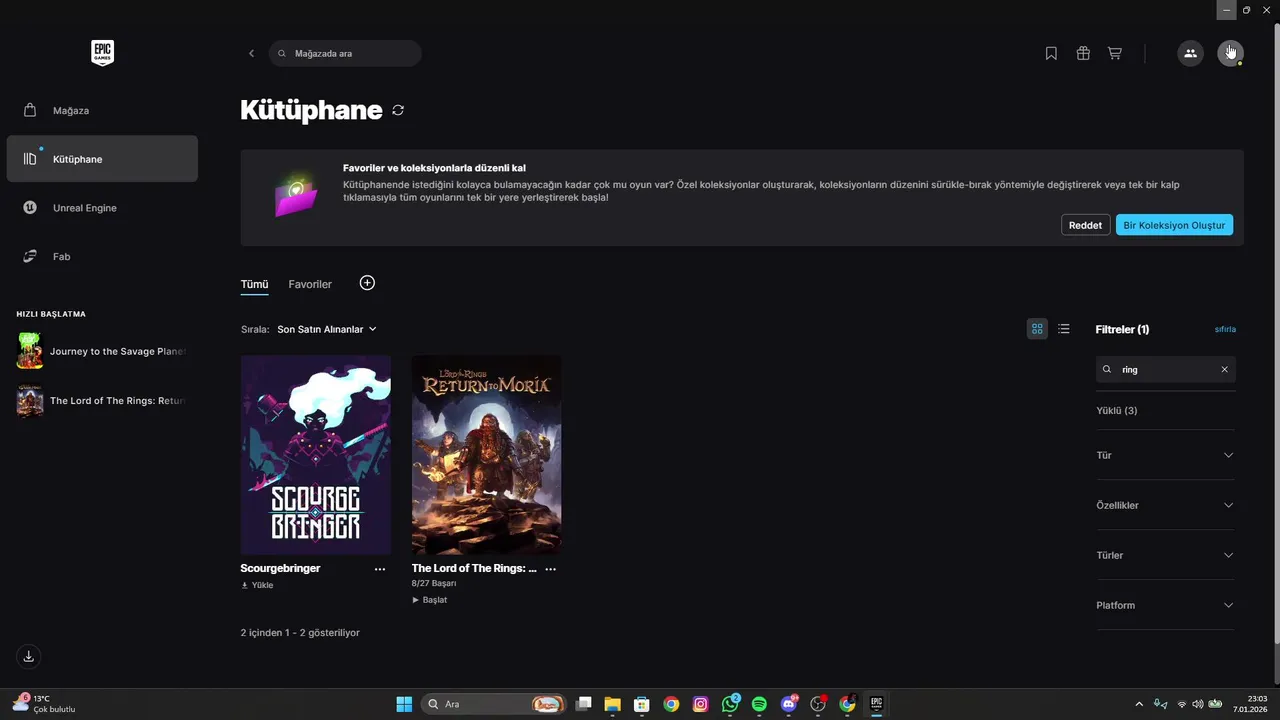Screen dimensions: 1280x720
Task: Open the weather widget showing 13°C
Action: point(44,704)
